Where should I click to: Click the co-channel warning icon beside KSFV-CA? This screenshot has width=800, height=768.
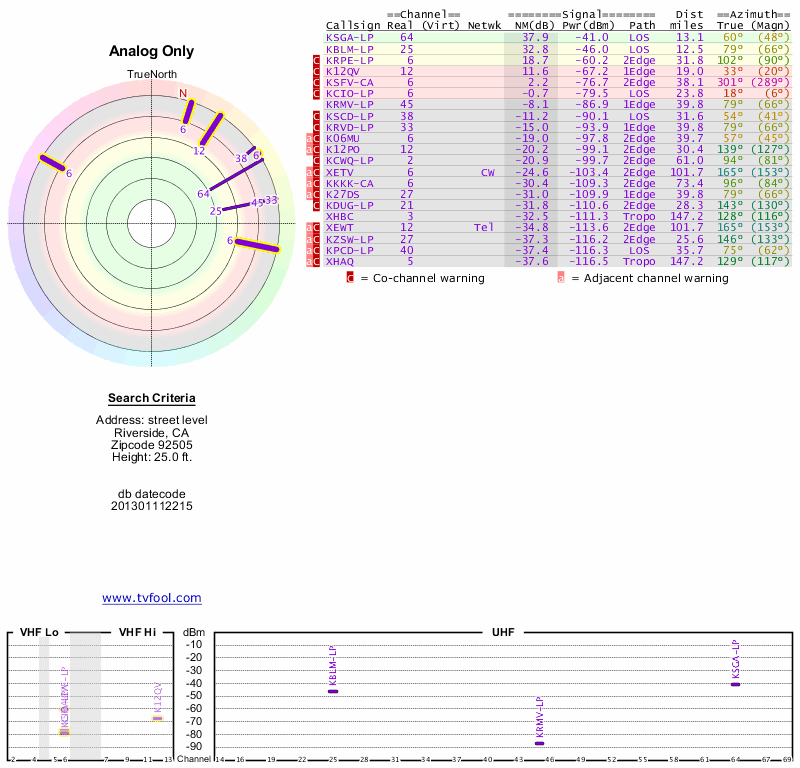click(317, 82)
